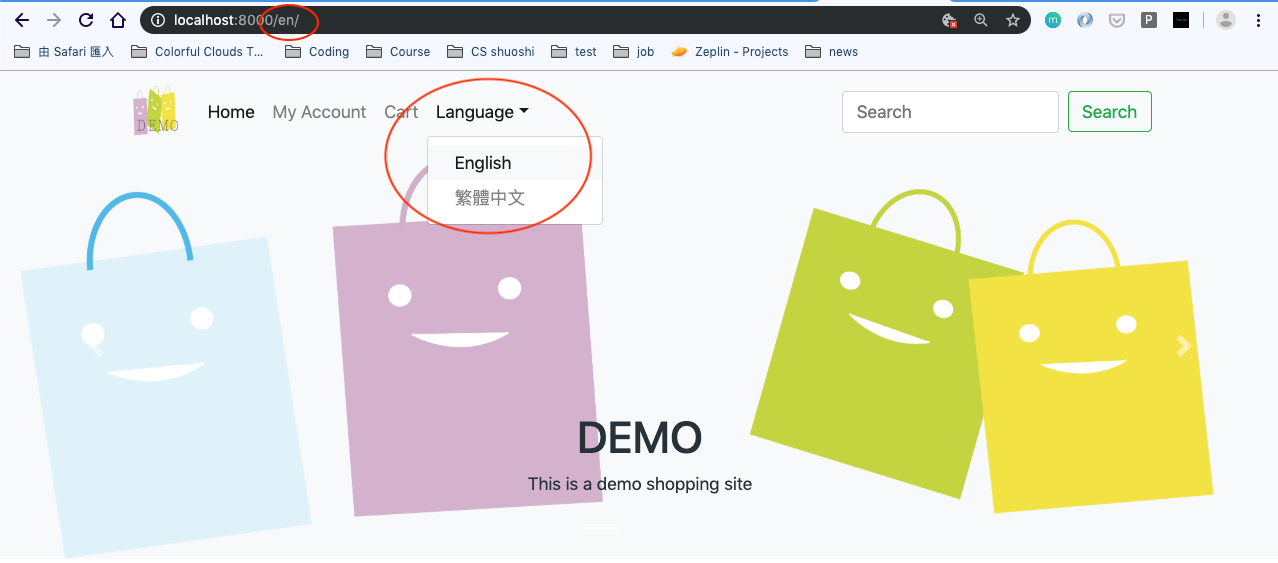Open the Home nav link

(x=231, y=112)
